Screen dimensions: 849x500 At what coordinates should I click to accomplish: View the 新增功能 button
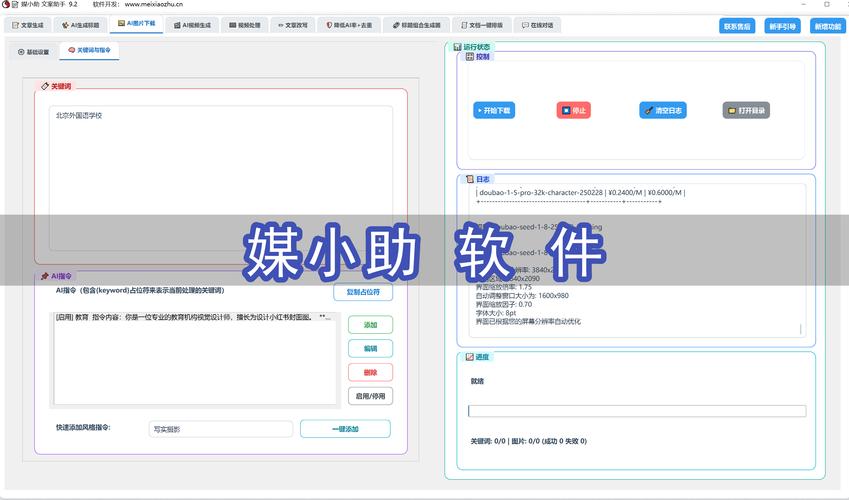(x=827, y=26)
